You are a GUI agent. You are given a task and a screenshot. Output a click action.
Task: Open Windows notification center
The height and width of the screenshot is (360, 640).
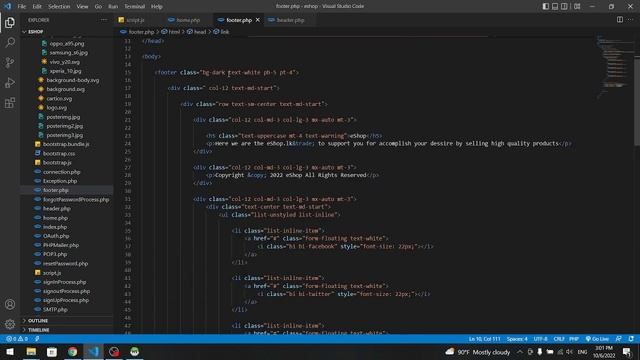coord(627,352)
